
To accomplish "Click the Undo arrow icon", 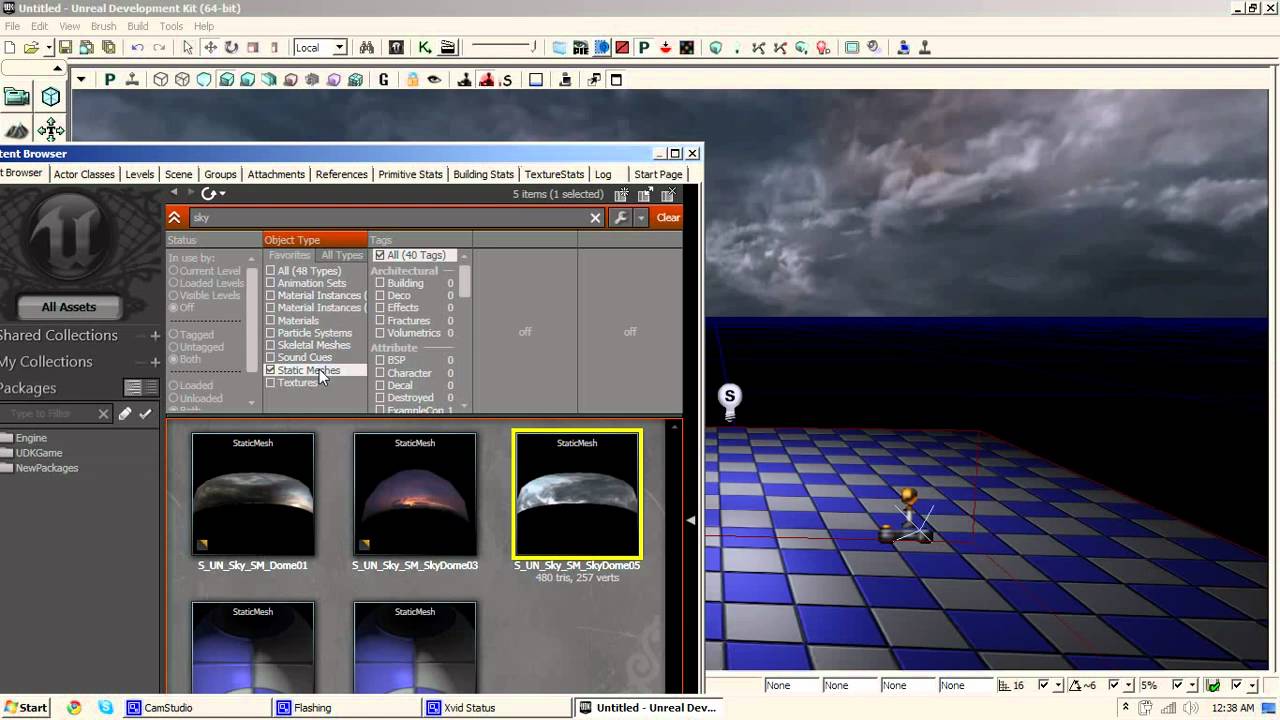I will click(137, 47).
